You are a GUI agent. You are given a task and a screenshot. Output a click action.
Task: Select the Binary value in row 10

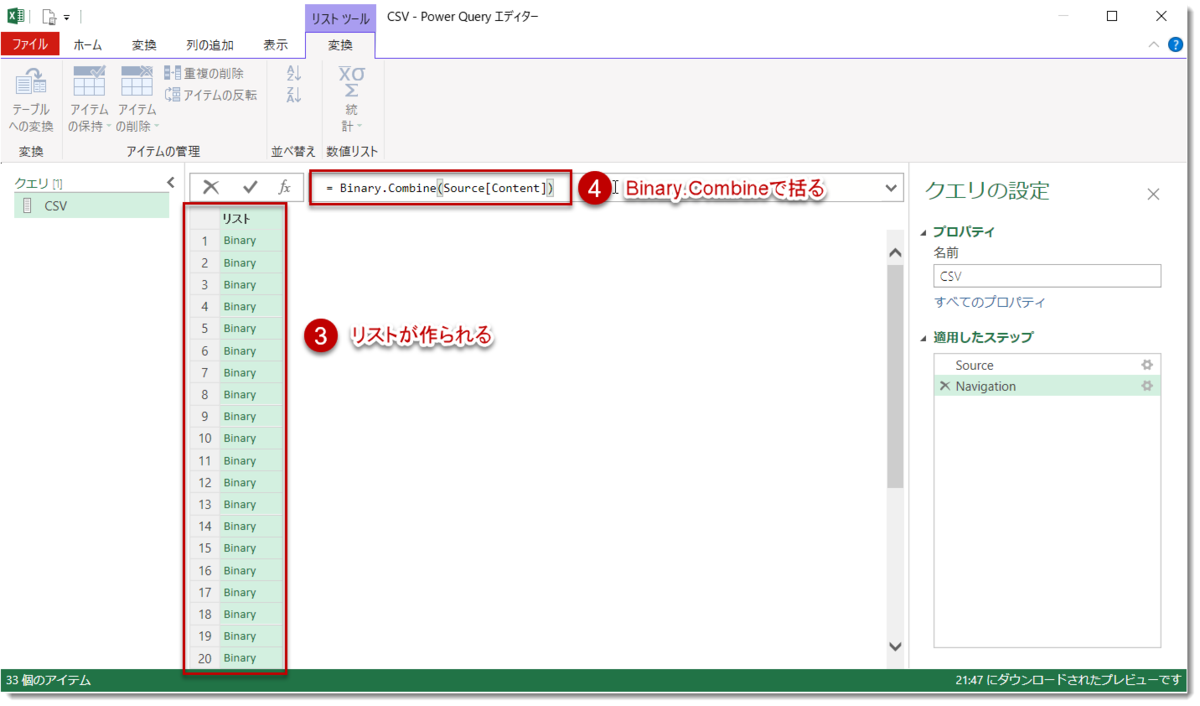[x=252, y=438]
